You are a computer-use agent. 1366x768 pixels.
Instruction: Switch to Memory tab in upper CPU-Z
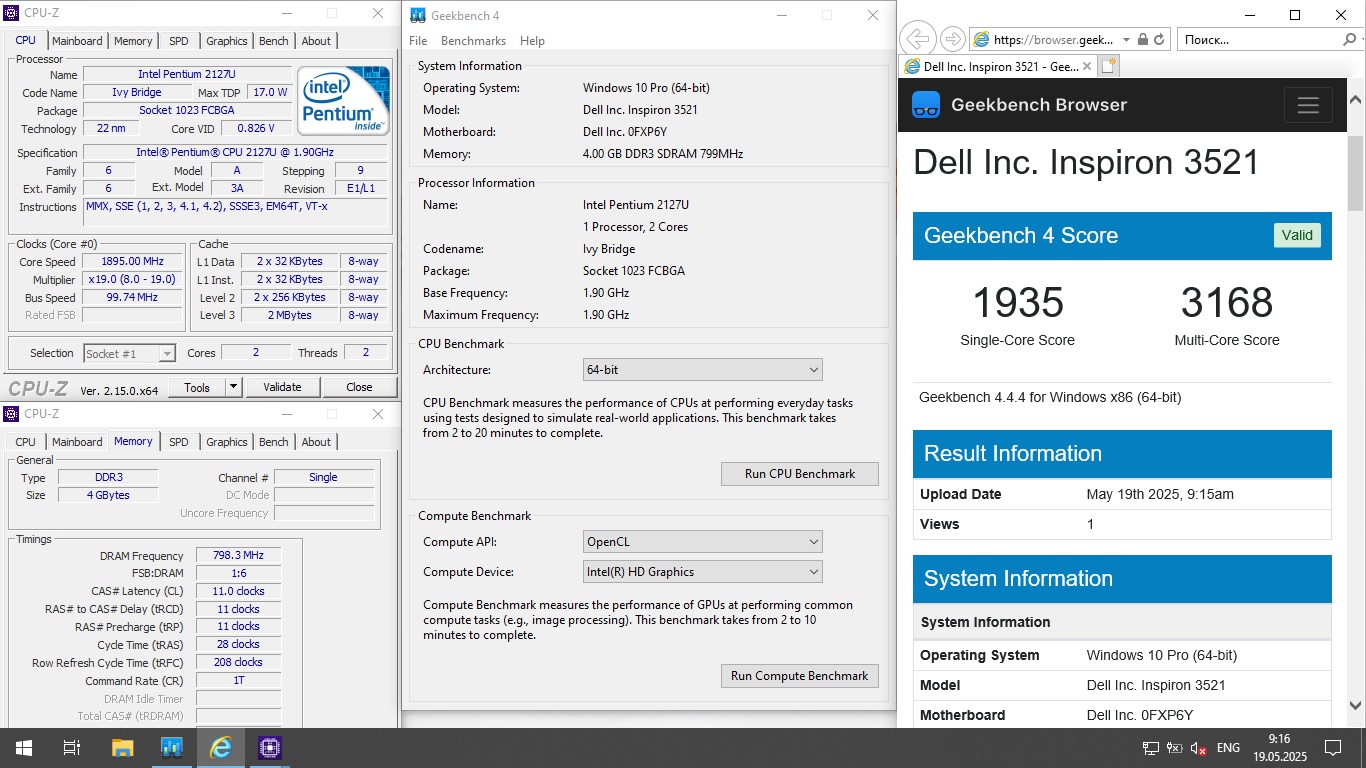coord(133,41)
